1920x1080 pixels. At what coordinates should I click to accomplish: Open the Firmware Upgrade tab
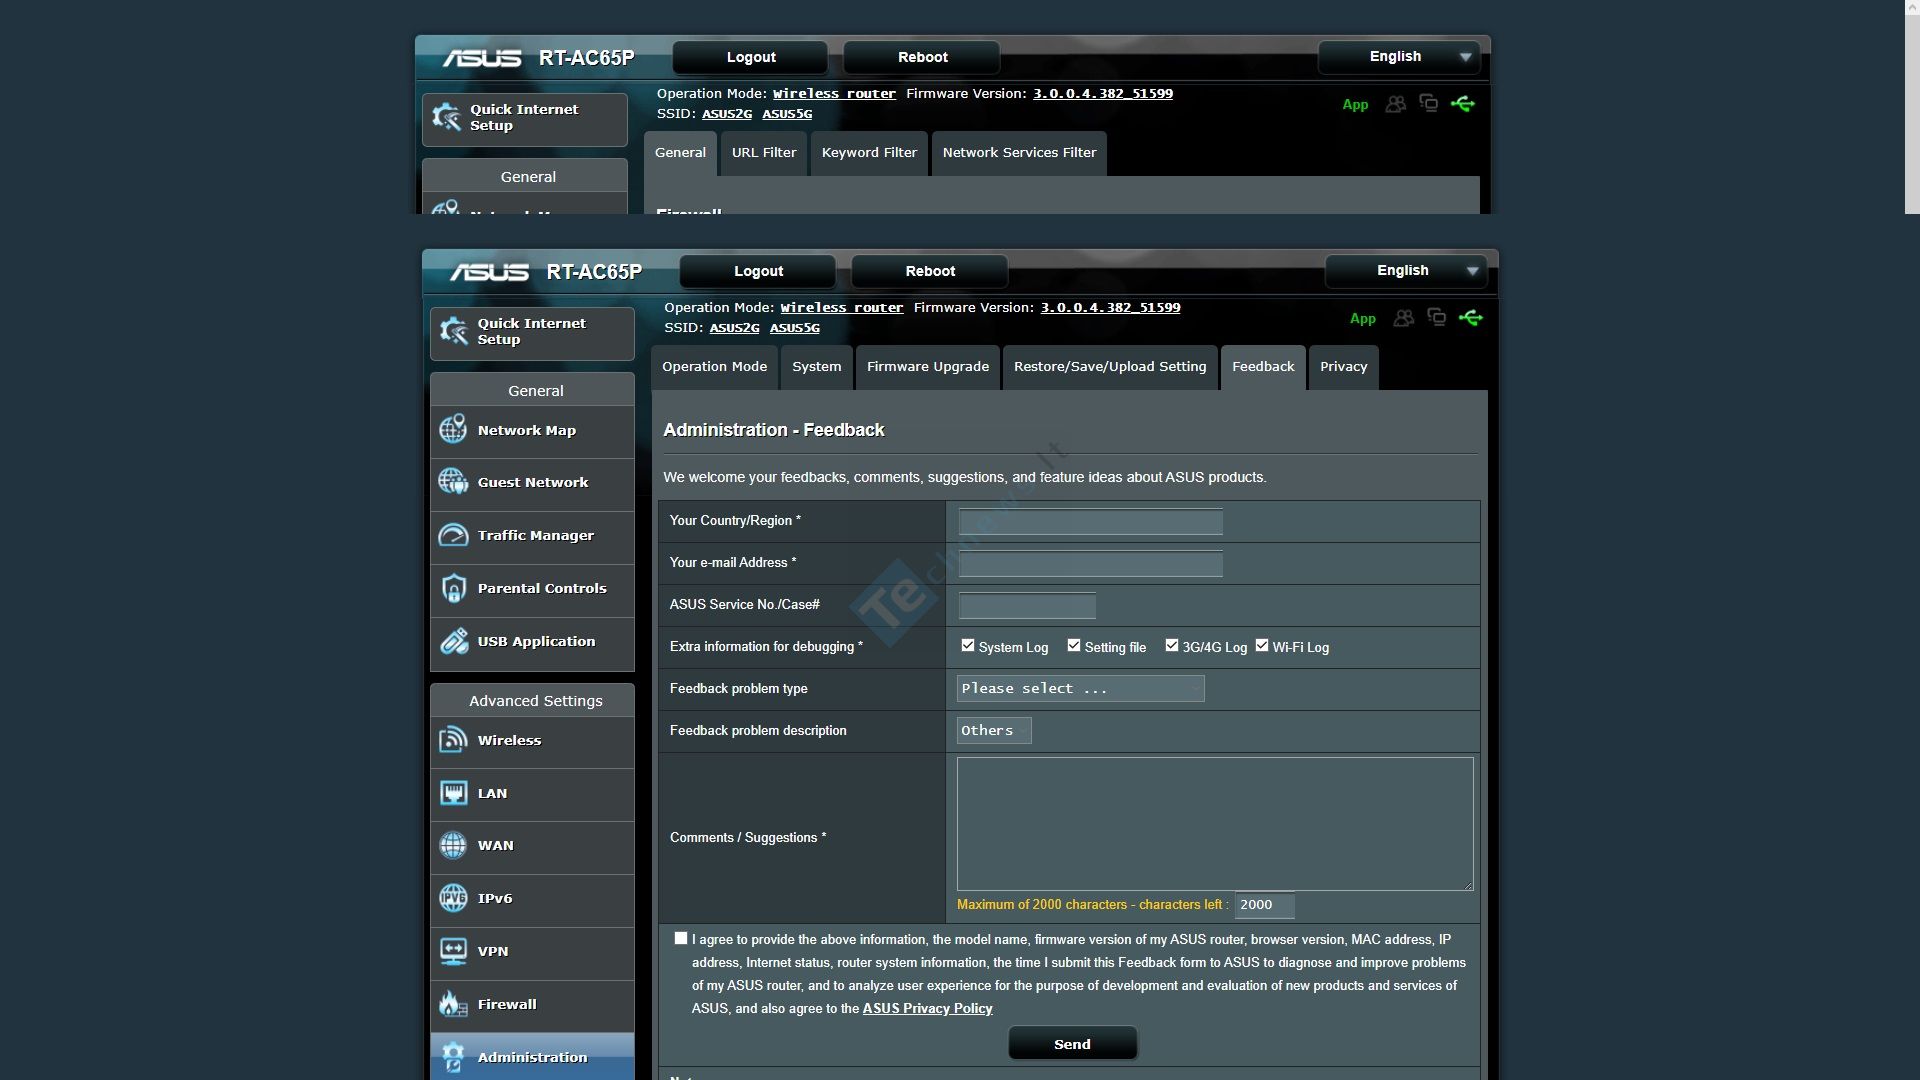(928, 367)
